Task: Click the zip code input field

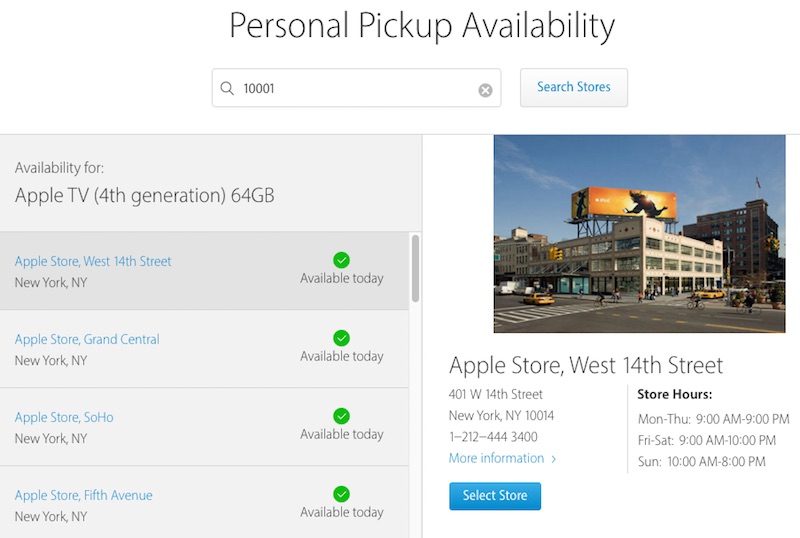Action: (x=355, y=88)
